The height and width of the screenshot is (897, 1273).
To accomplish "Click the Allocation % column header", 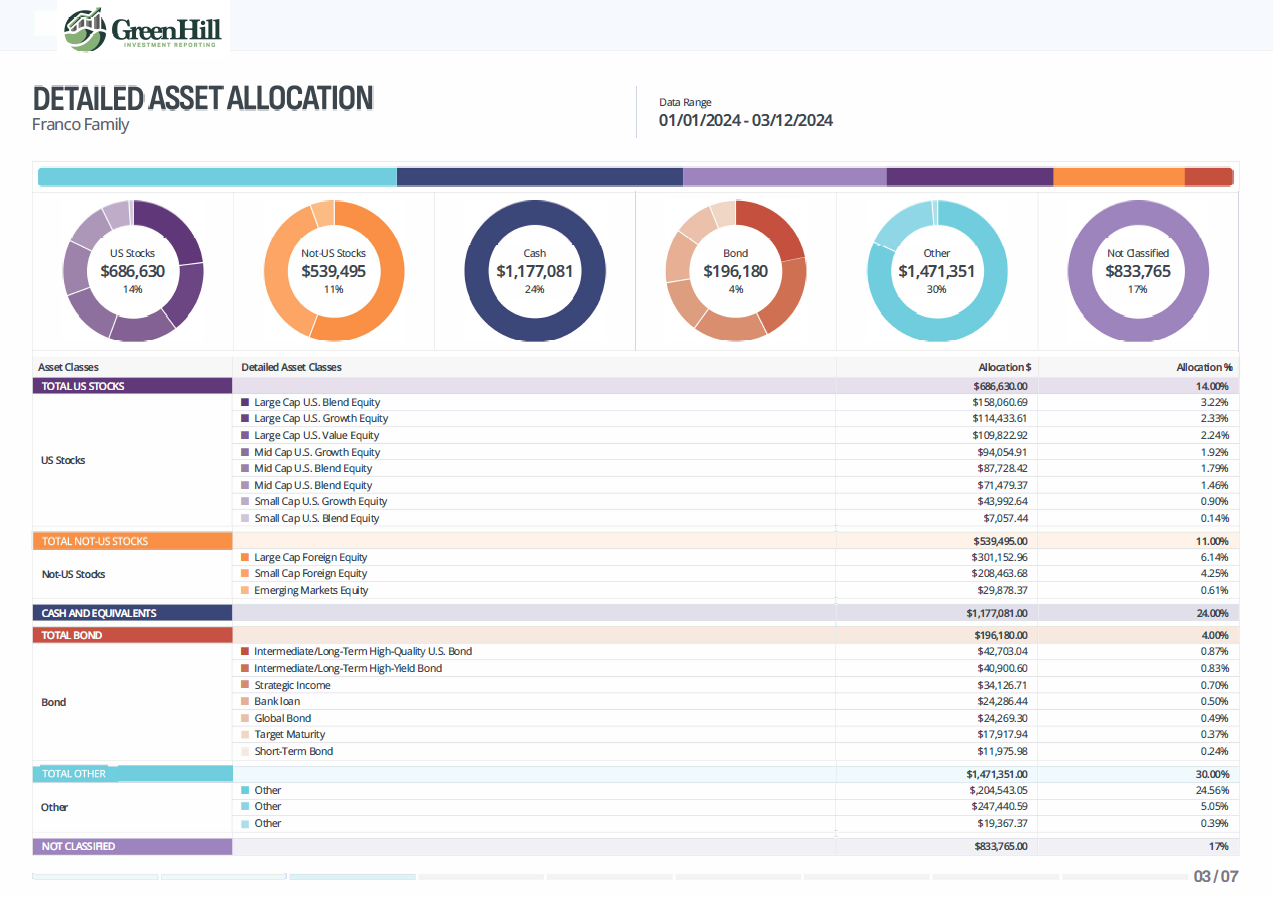I will tap(1205, 367).
